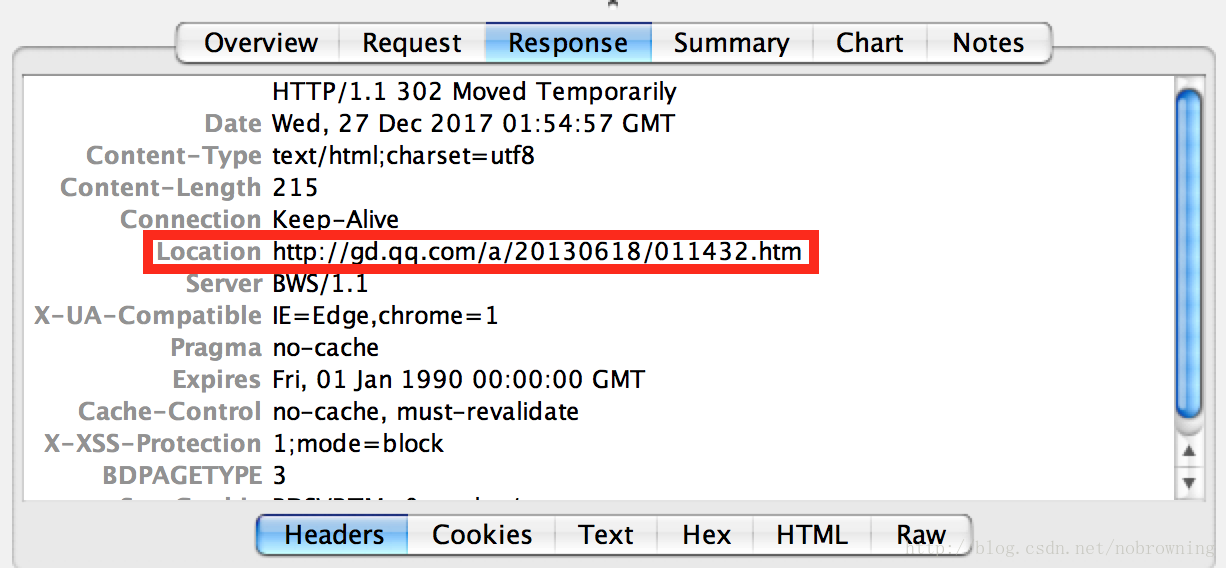Switch to the Chart tab
Screen dimensions: 1226x568
tap(869, 43)
